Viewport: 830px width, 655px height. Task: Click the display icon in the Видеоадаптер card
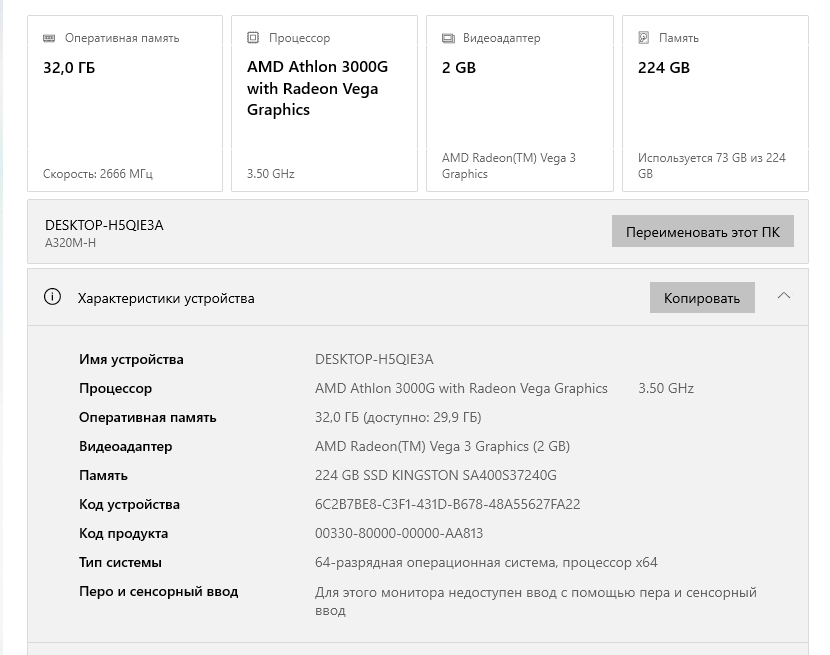coord(448,38)
